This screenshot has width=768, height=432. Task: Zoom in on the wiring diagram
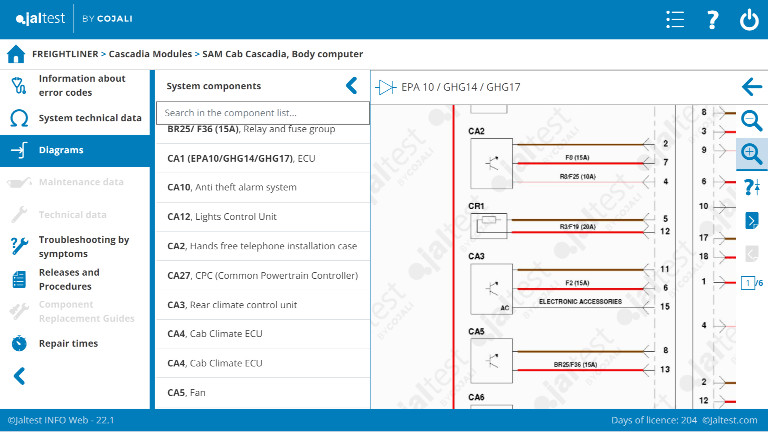click(x=752, y=154)
